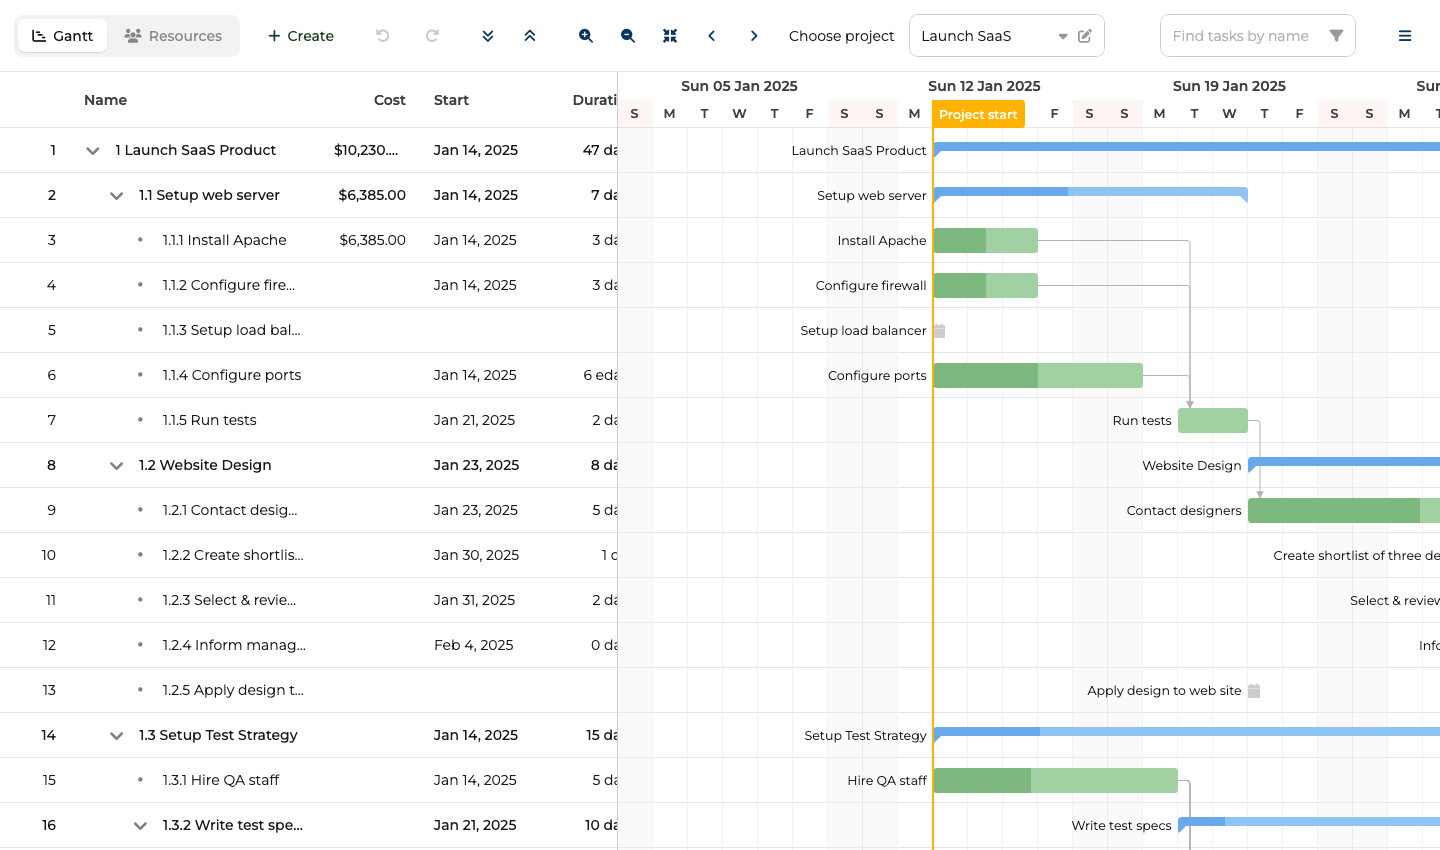Collapse the 1.1 Setup web server group
Viewport: 1440px width, 850px height.
(117, 196)
